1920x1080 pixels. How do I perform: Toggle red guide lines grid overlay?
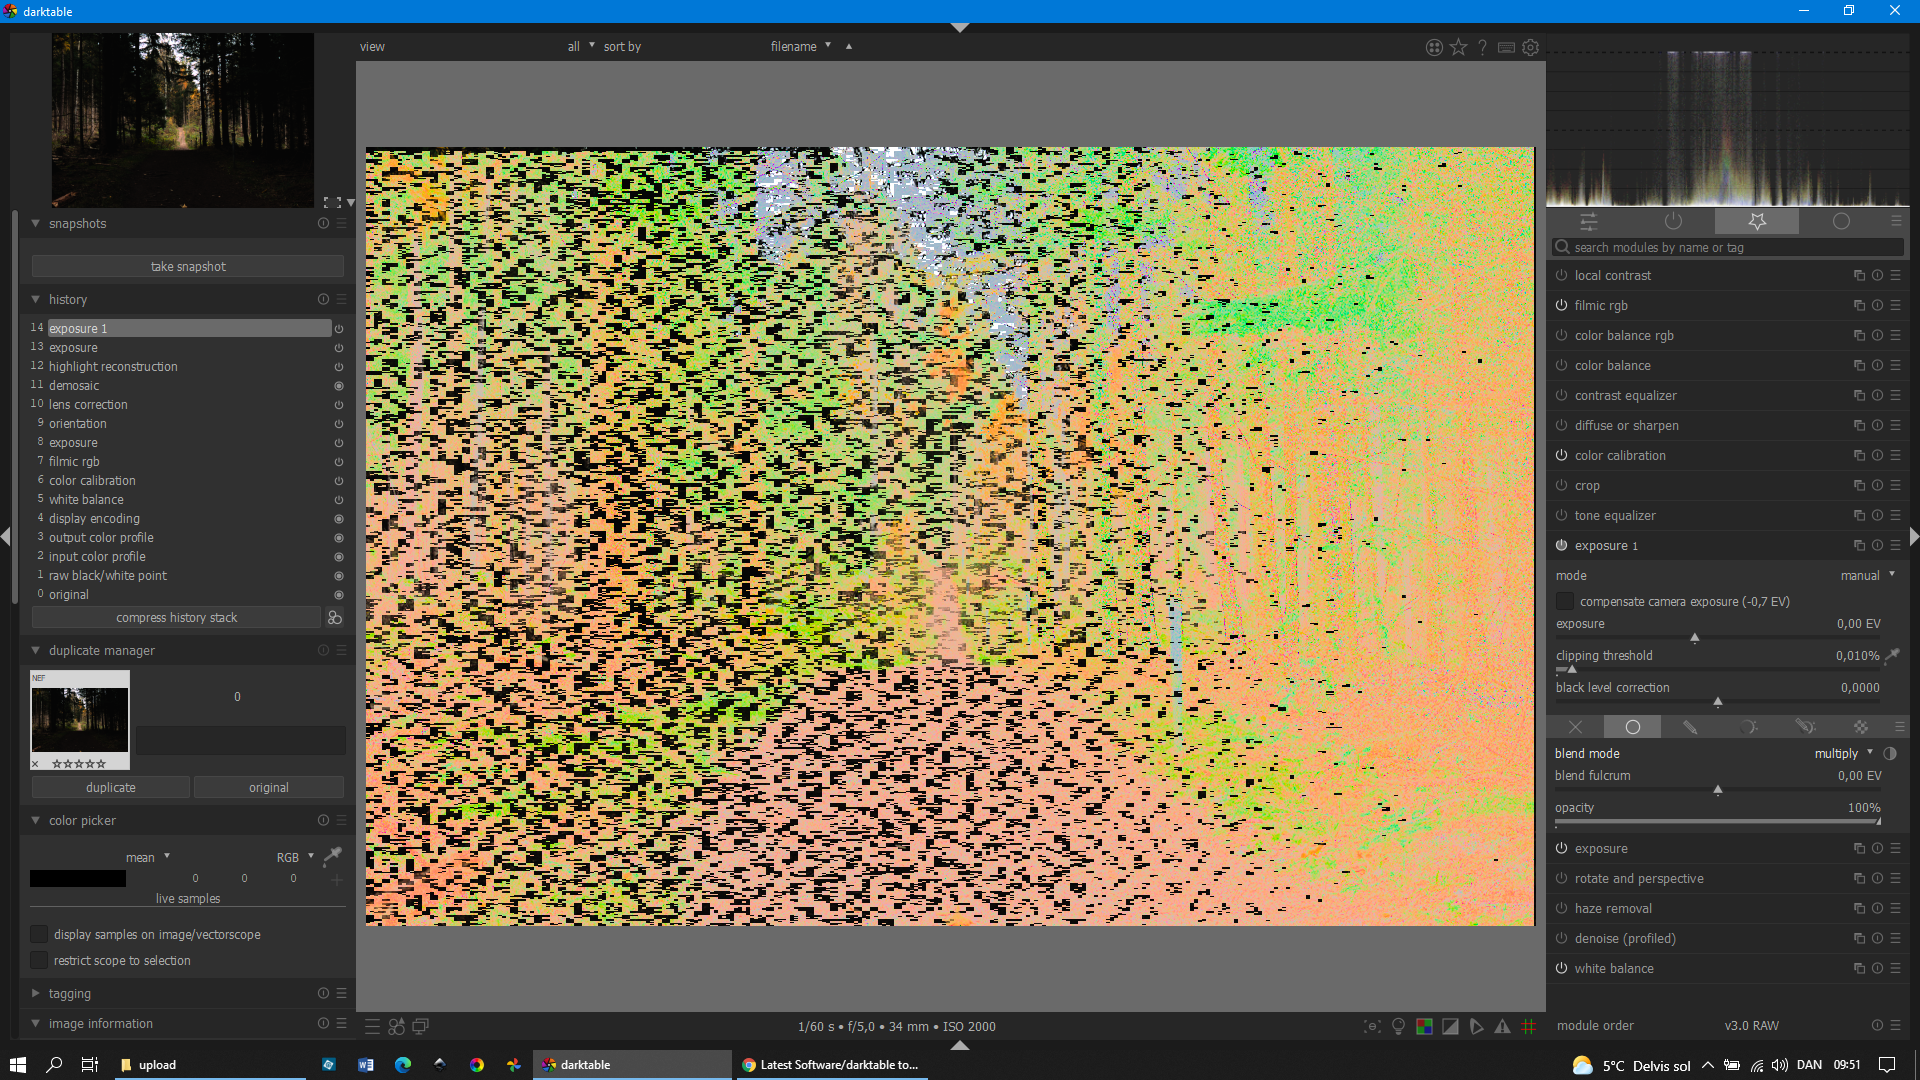(1528, 1026)
